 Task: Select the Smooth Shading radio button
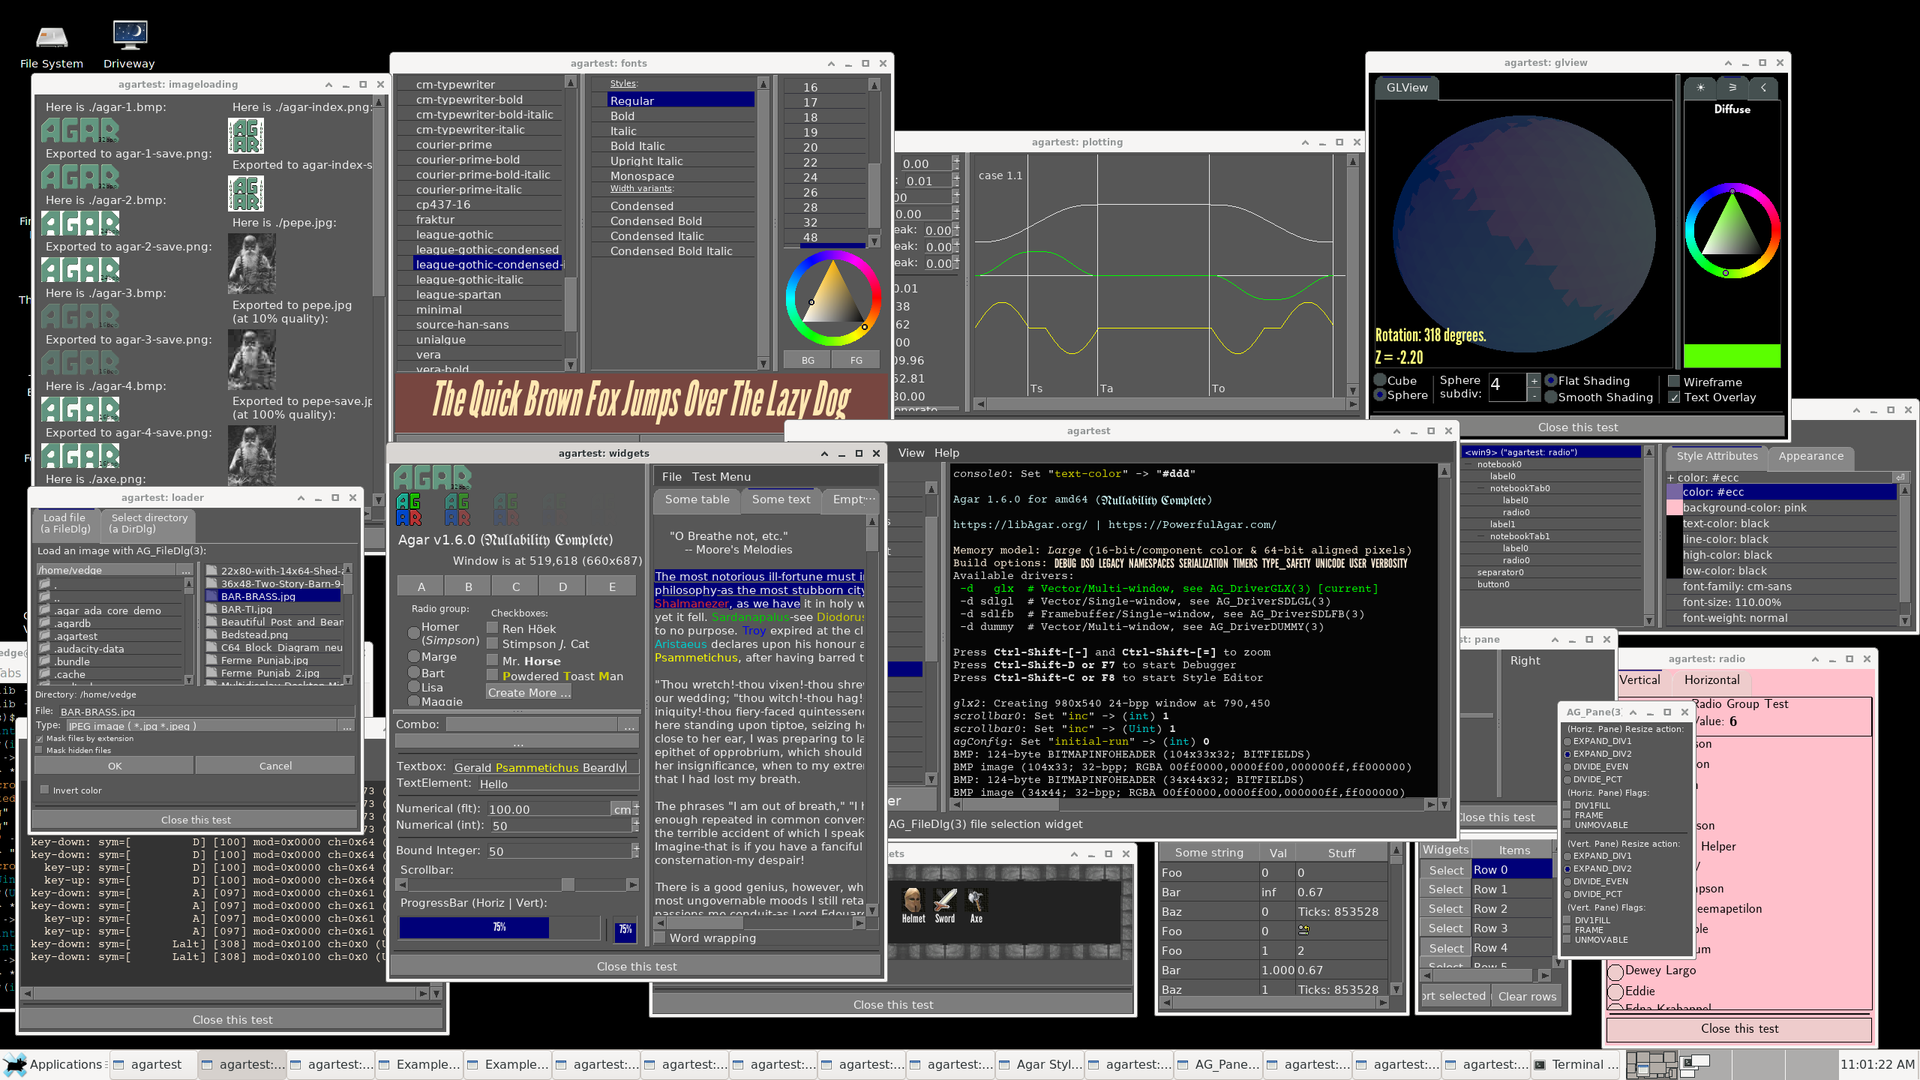[x=1551, y=397]
